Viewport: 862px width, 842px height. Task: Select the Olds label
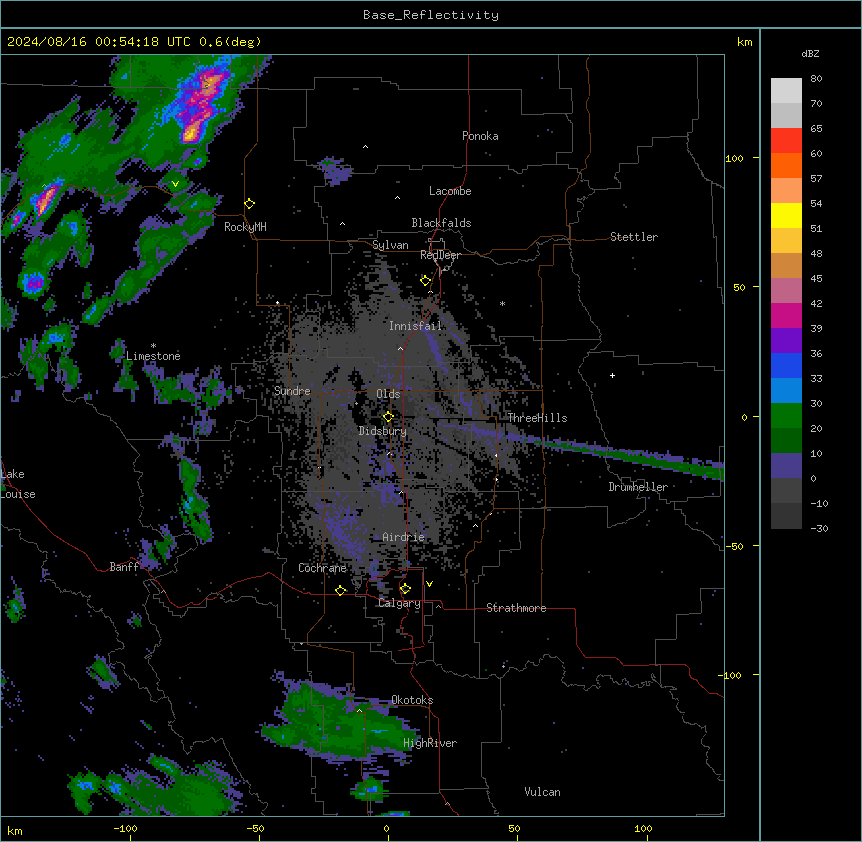coord(388,394)
